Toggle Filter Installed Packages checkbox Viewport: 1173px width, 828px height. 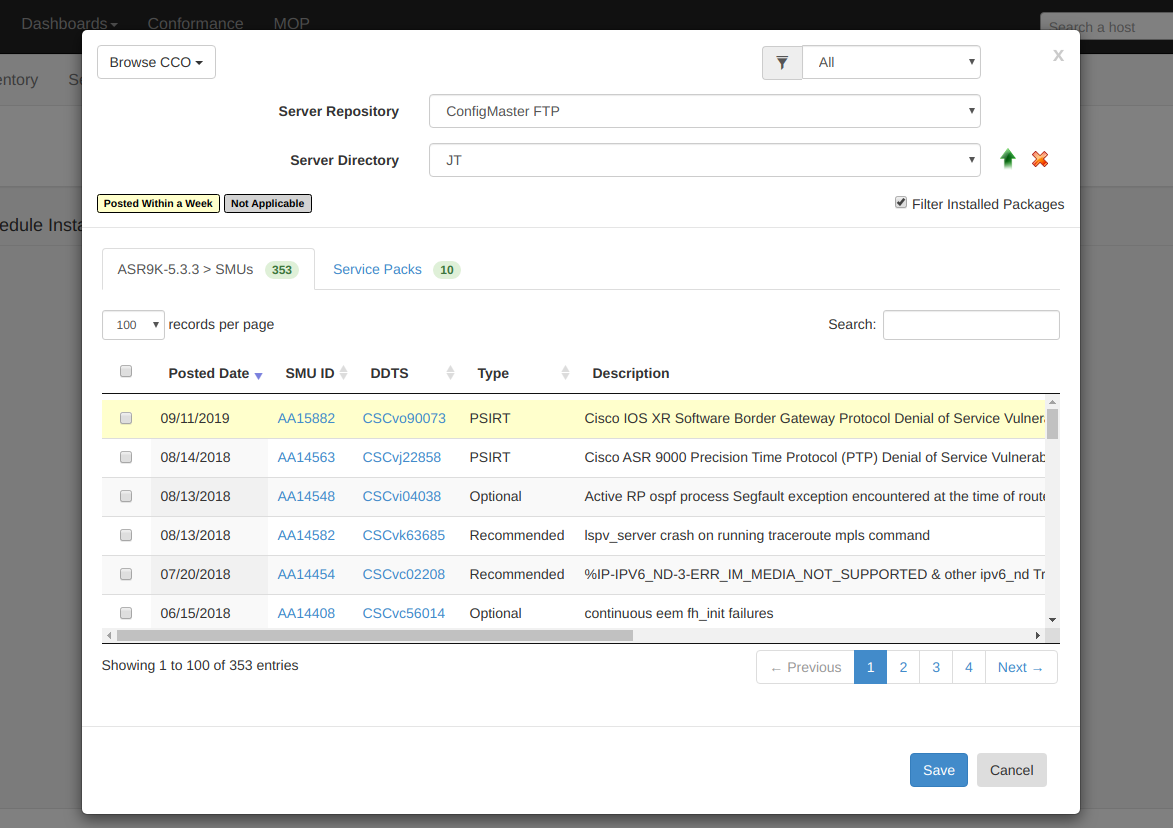pos(901,203)
